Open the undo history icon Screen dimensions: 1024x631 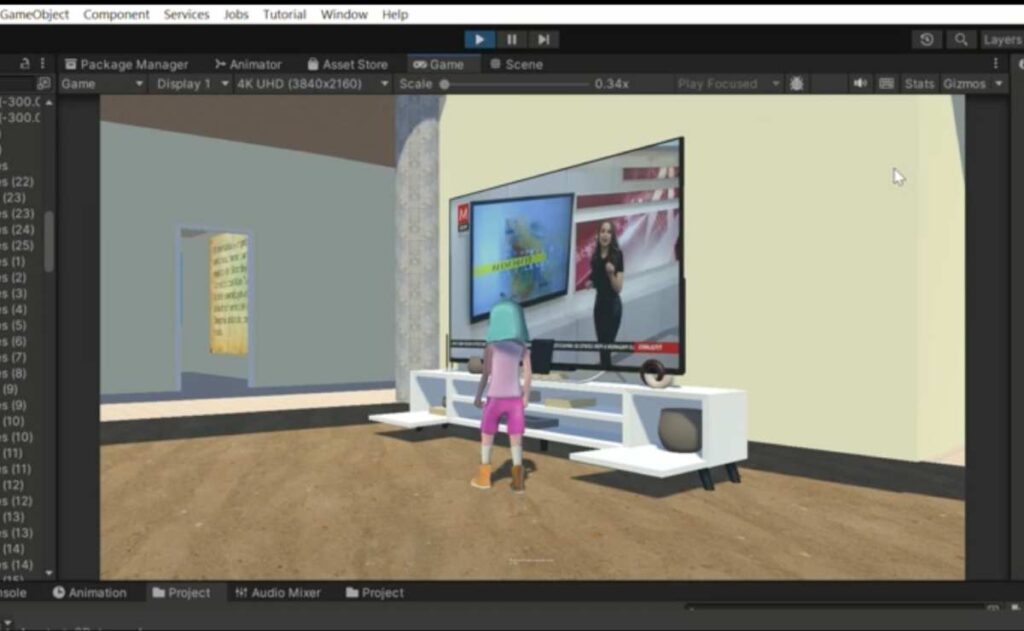pos(926,40)
